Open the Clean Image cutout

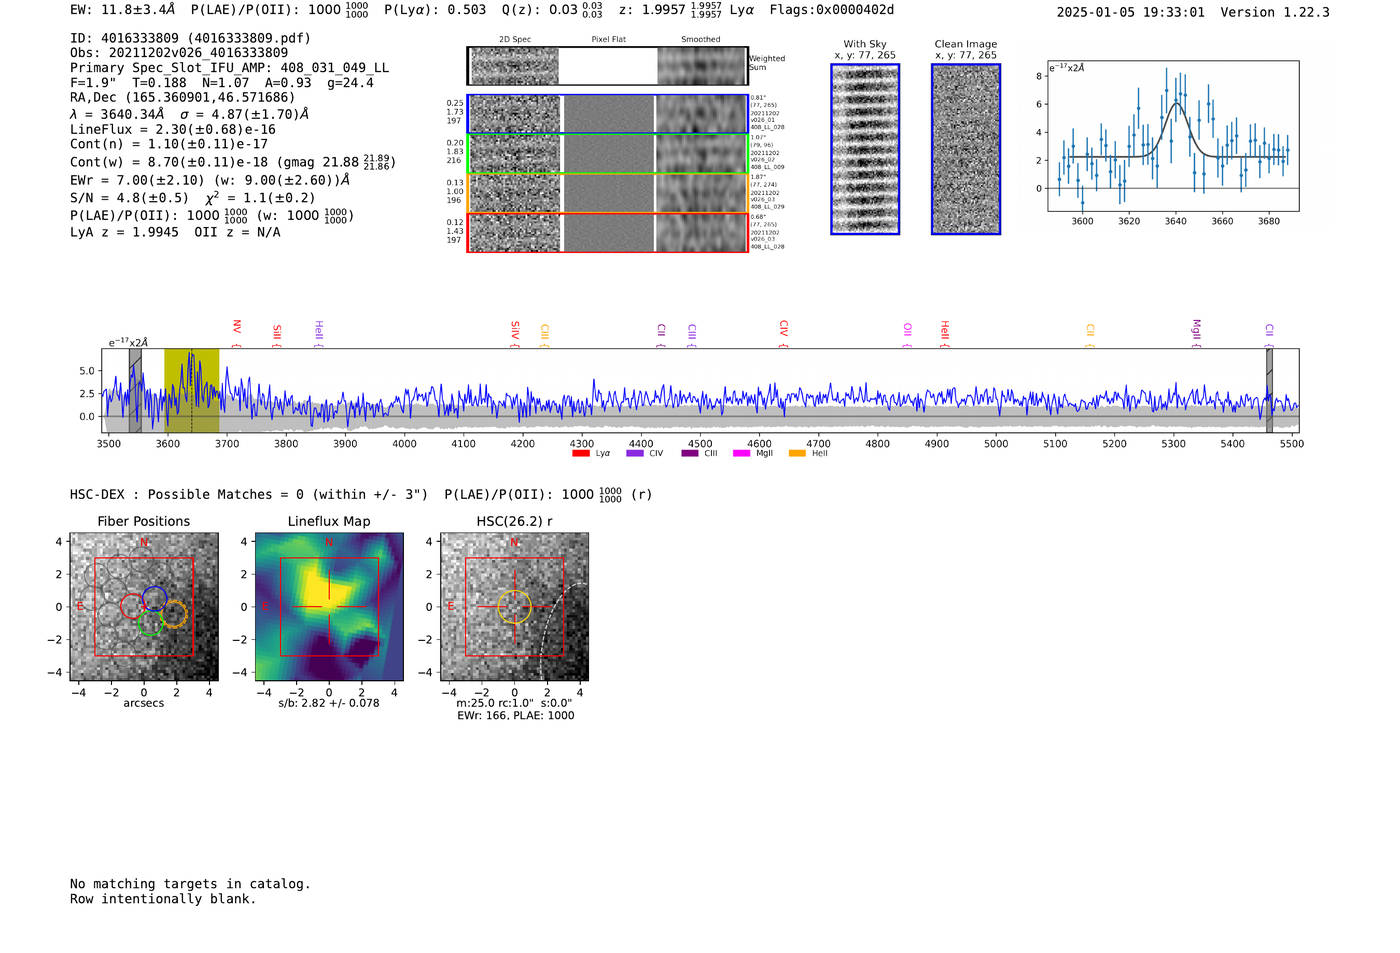click(966, 149)
